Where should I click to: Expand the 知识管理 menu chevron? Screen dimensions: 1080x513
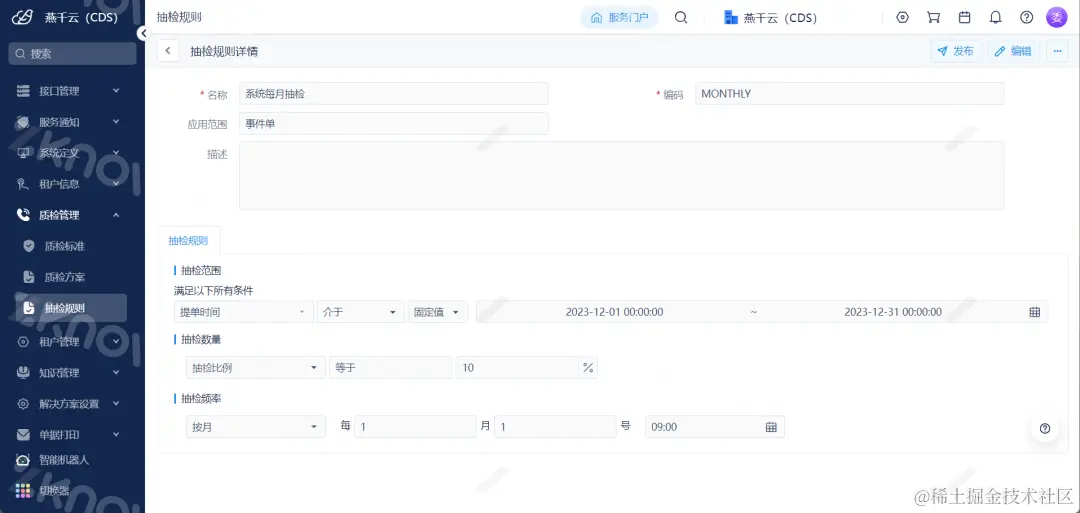(x=116, y=373)
